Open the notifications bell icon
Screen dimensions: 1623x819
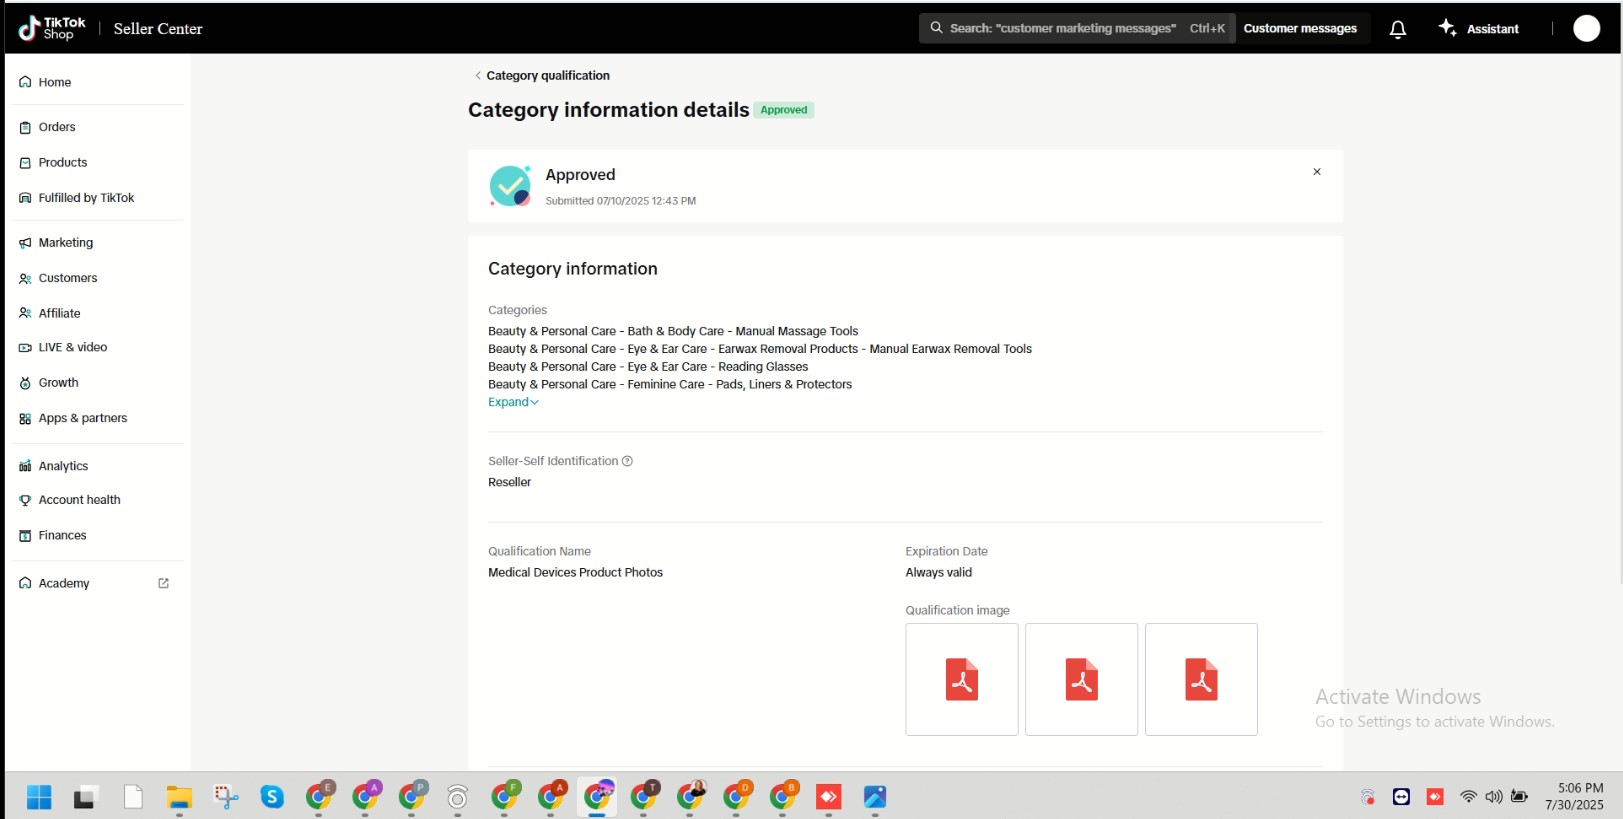(1397, 29)
